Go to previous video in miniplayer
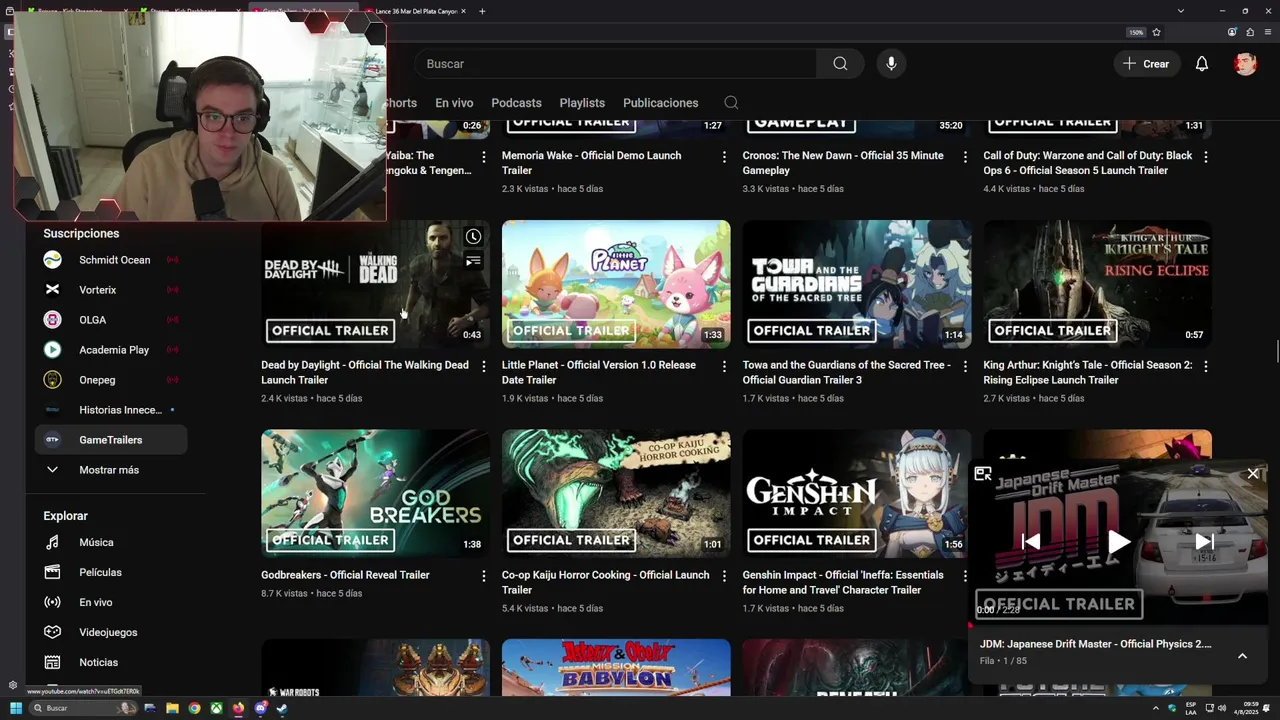This screenshot has height=720, width=1280. [x=1031, y=542]
